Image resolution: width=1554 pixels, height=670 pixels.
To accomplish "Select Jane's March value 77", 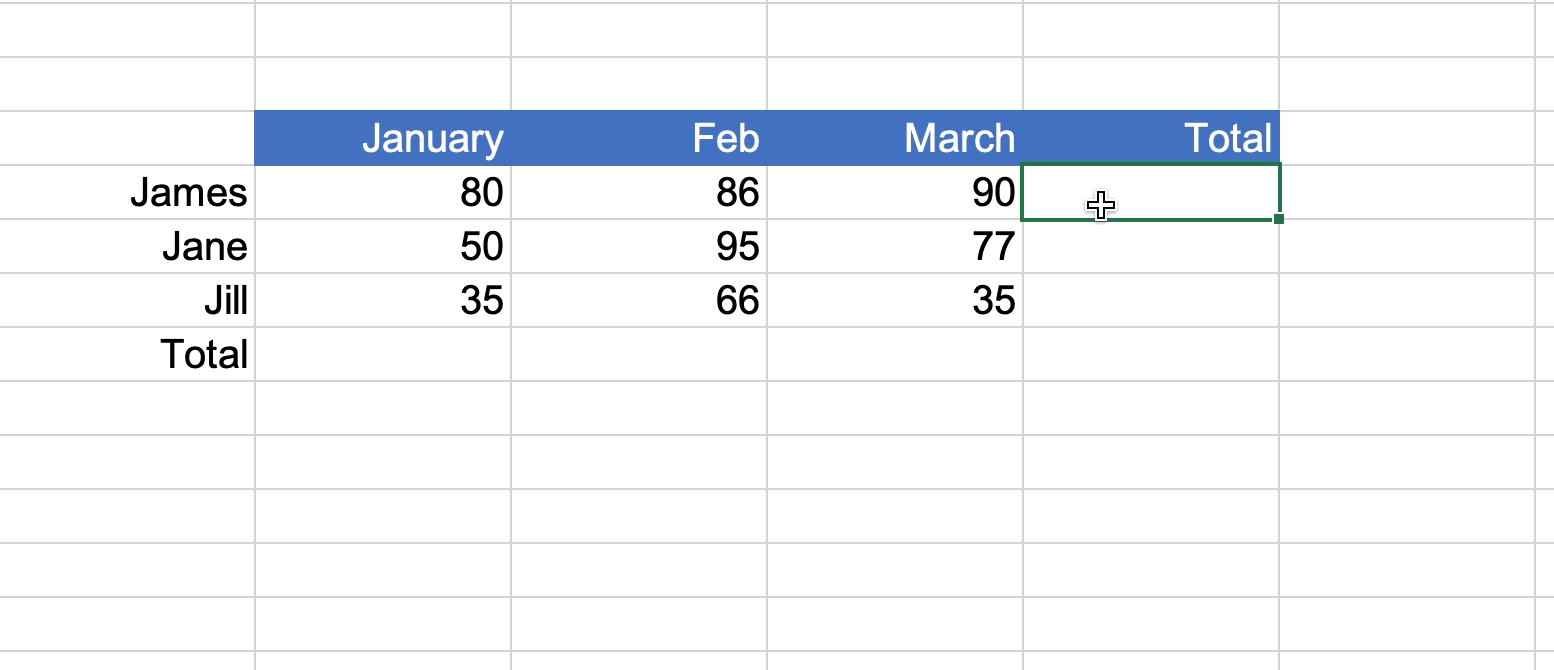I will tap(895, 246).
